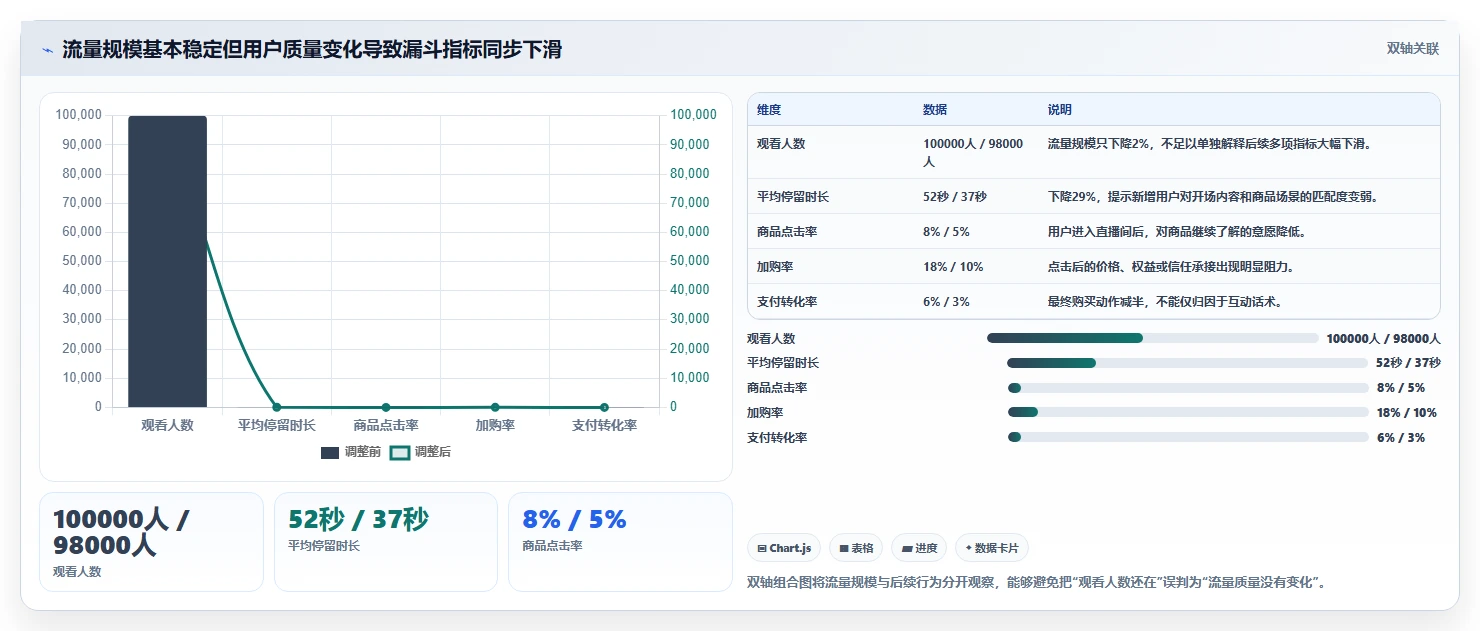Click the 加购率 progress bar
1480x631 pixels.
(x=1188, y=412)
